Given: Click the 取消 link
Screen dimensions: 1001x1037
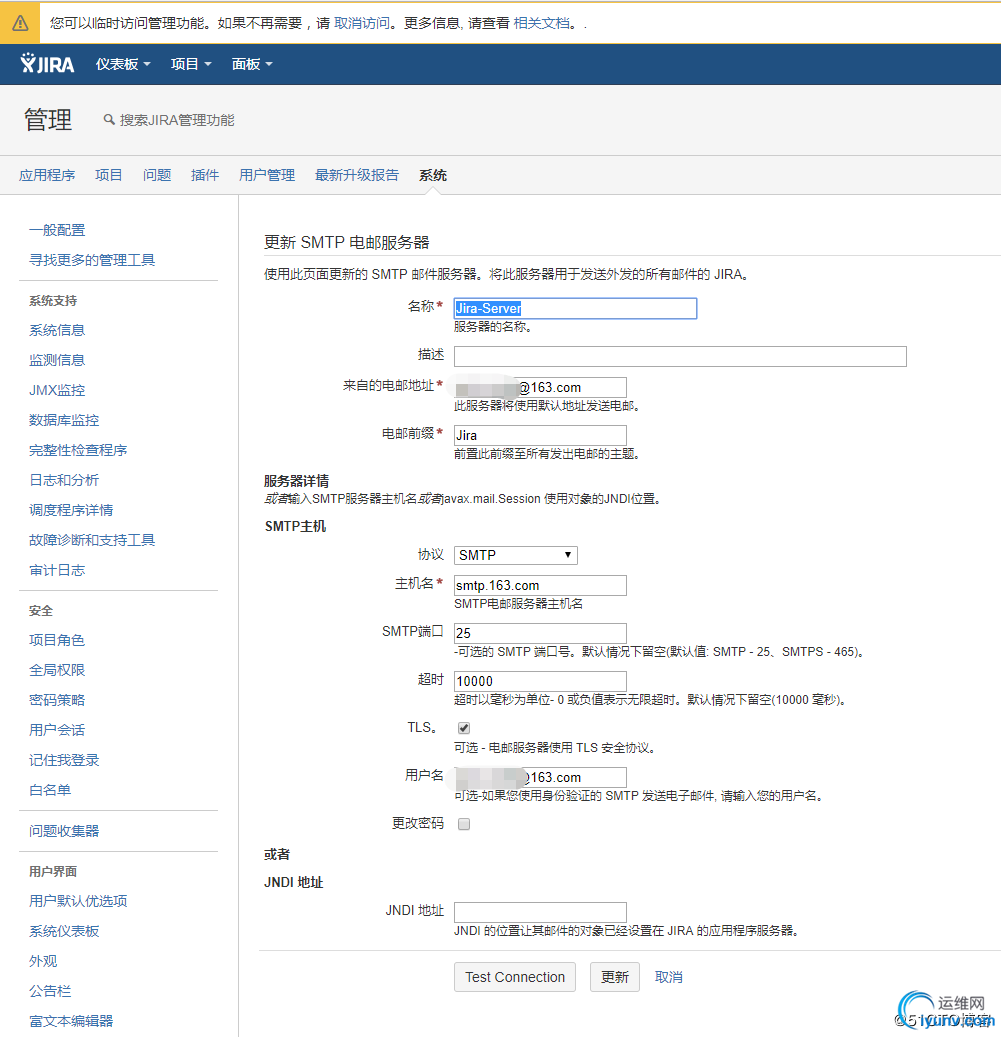Looking at the screenshot, I should [668, 977].
